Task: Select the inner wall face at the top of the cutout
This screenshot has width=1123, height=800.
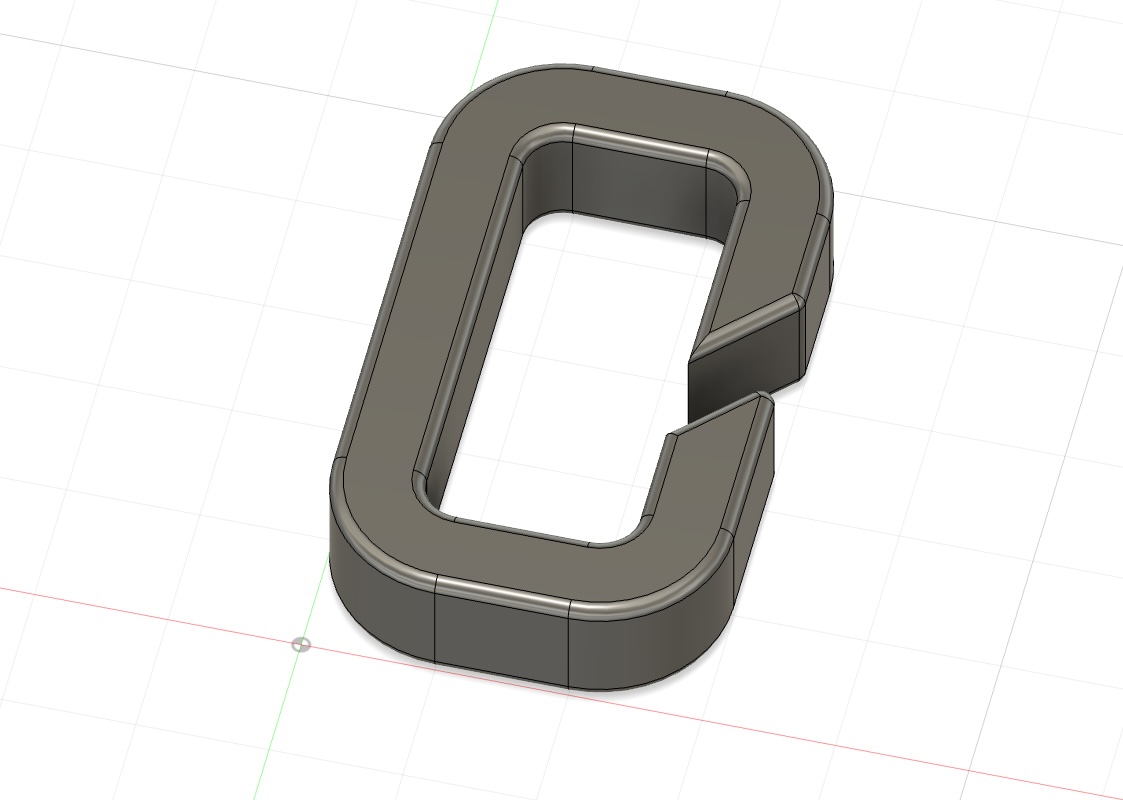Action: click(640, 188)
